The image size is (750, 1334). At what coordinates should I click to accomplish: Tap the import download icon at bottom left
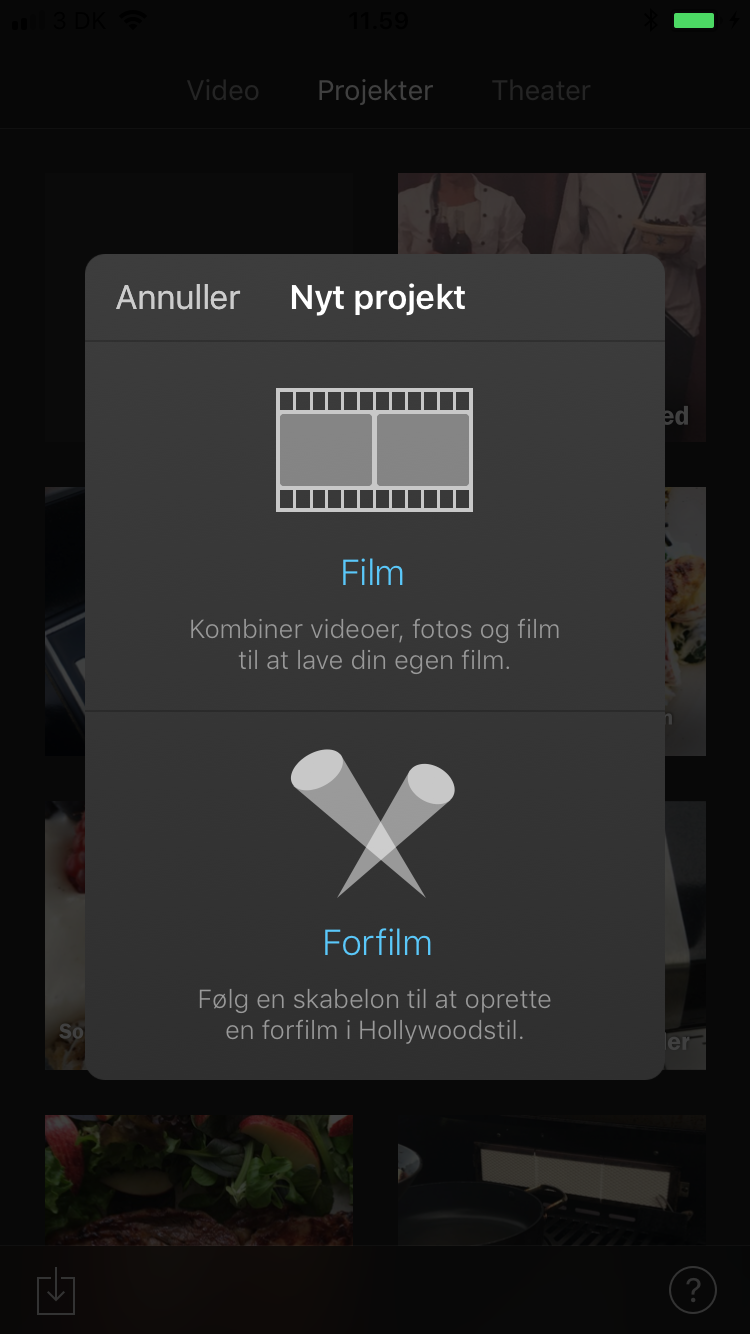pos(56,1290)
